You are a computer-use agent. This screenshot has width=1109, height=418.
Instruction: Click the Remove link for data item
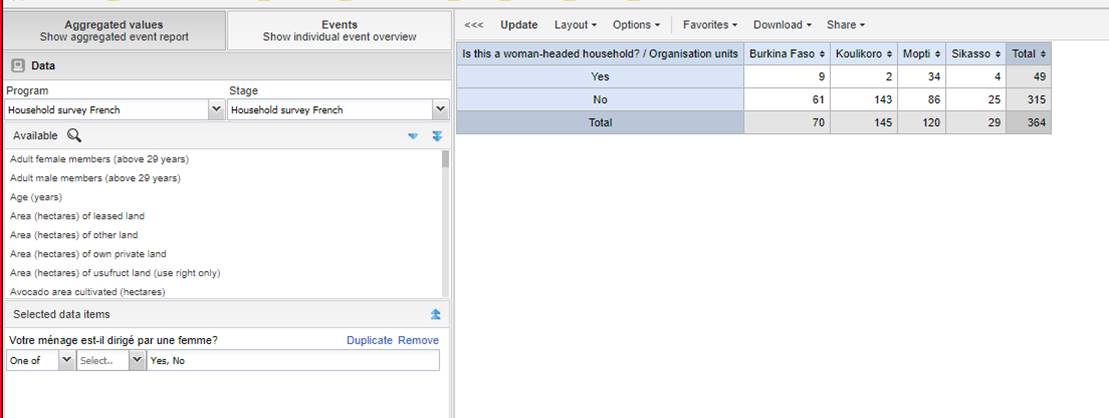(x=418, y=341)
